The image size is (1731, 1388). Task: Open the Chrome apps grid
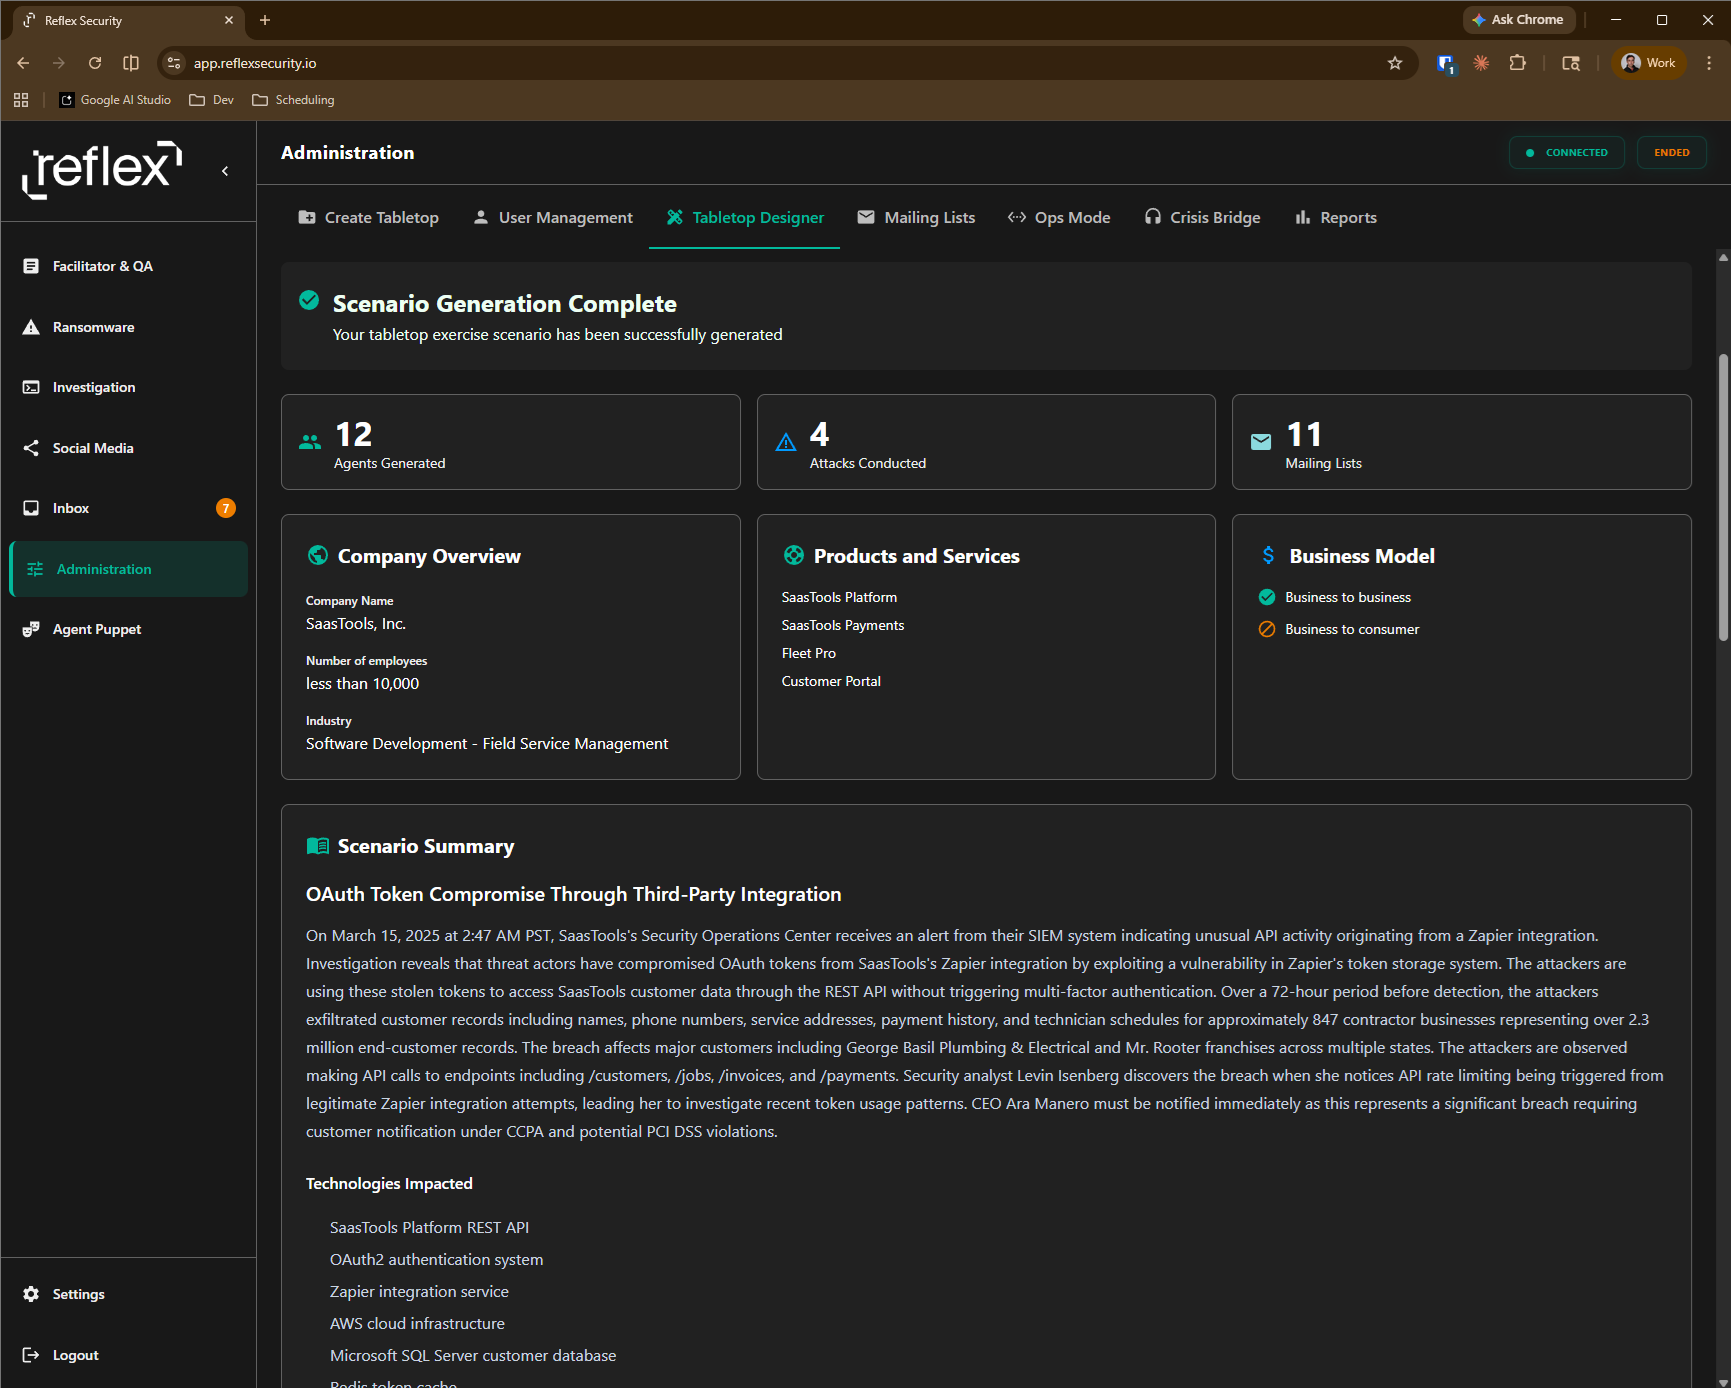(21, 100)
